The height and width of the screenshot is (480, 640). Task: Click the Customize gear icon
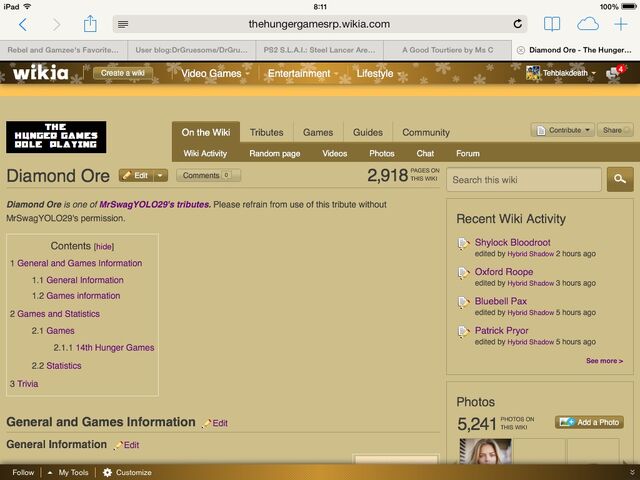point(107,472)
